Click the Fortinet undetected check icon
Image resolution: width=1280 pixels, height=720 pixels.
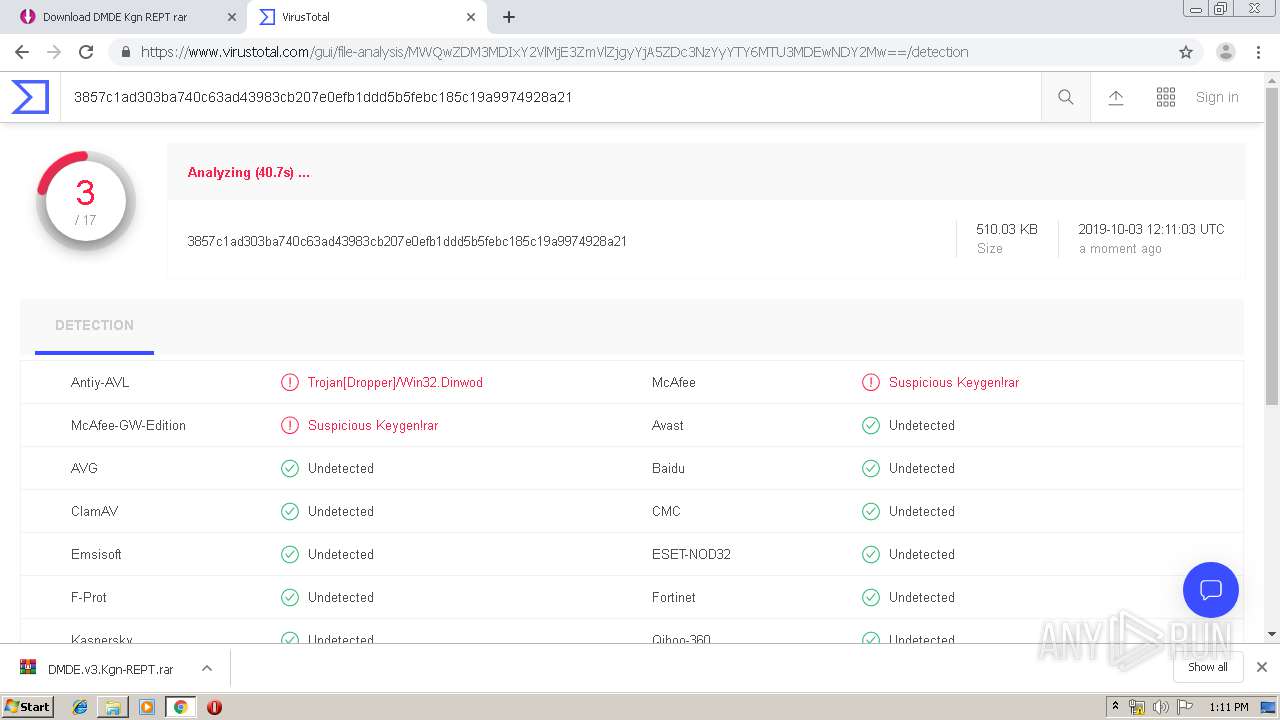(x=871, y=597)
